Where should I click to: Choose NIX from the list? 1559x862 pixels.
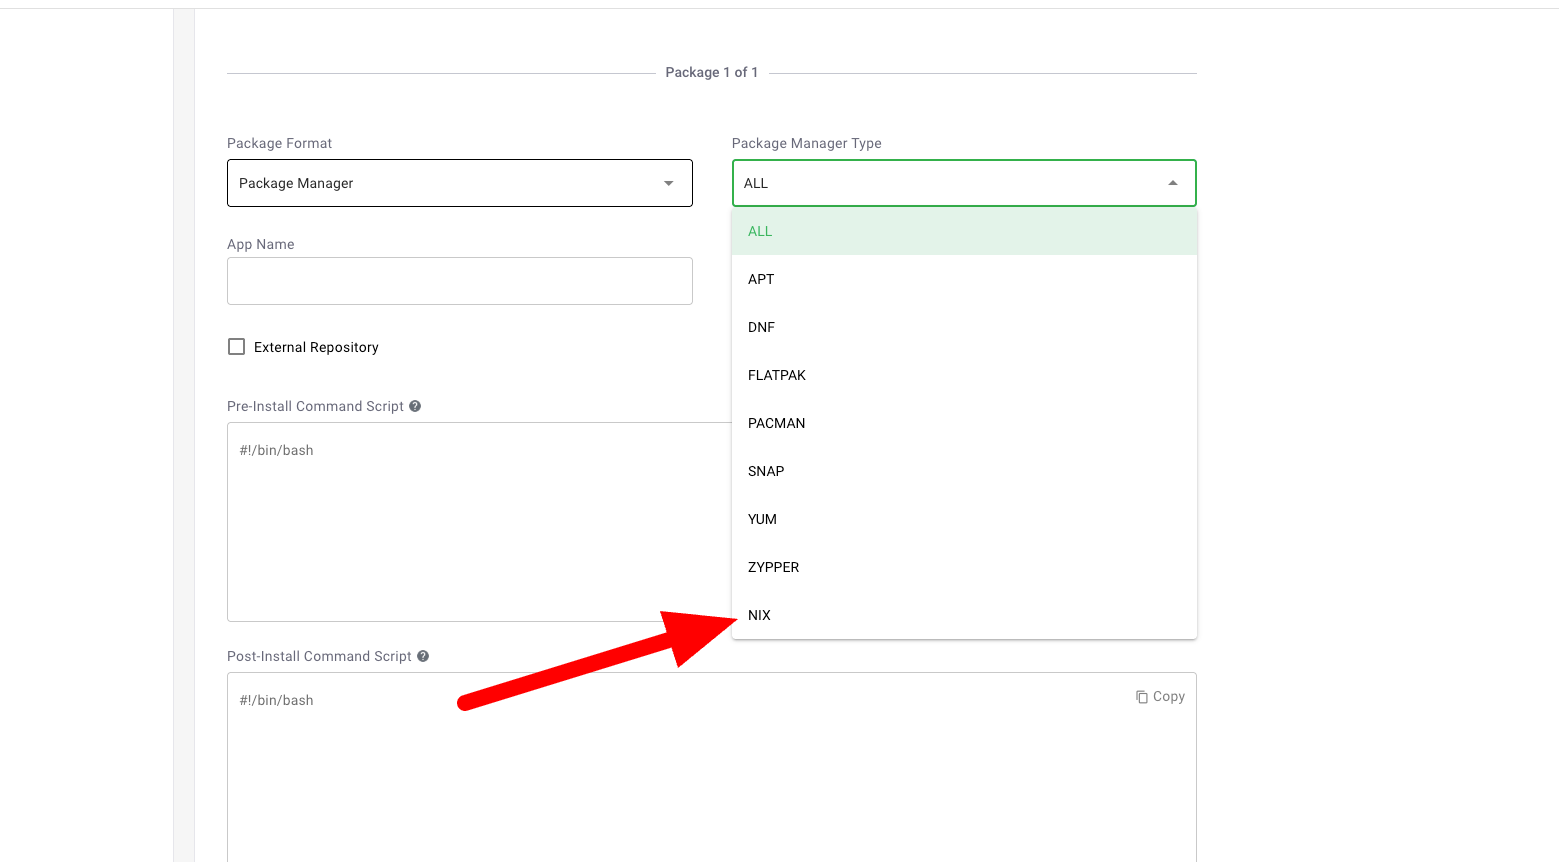pos(964,615)
